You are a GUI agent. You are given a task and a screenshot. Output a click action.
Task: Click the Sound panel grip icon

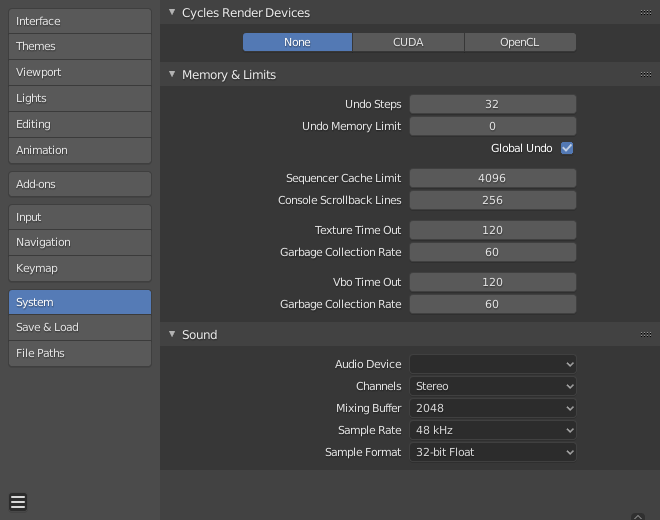[x=646, y=335]
